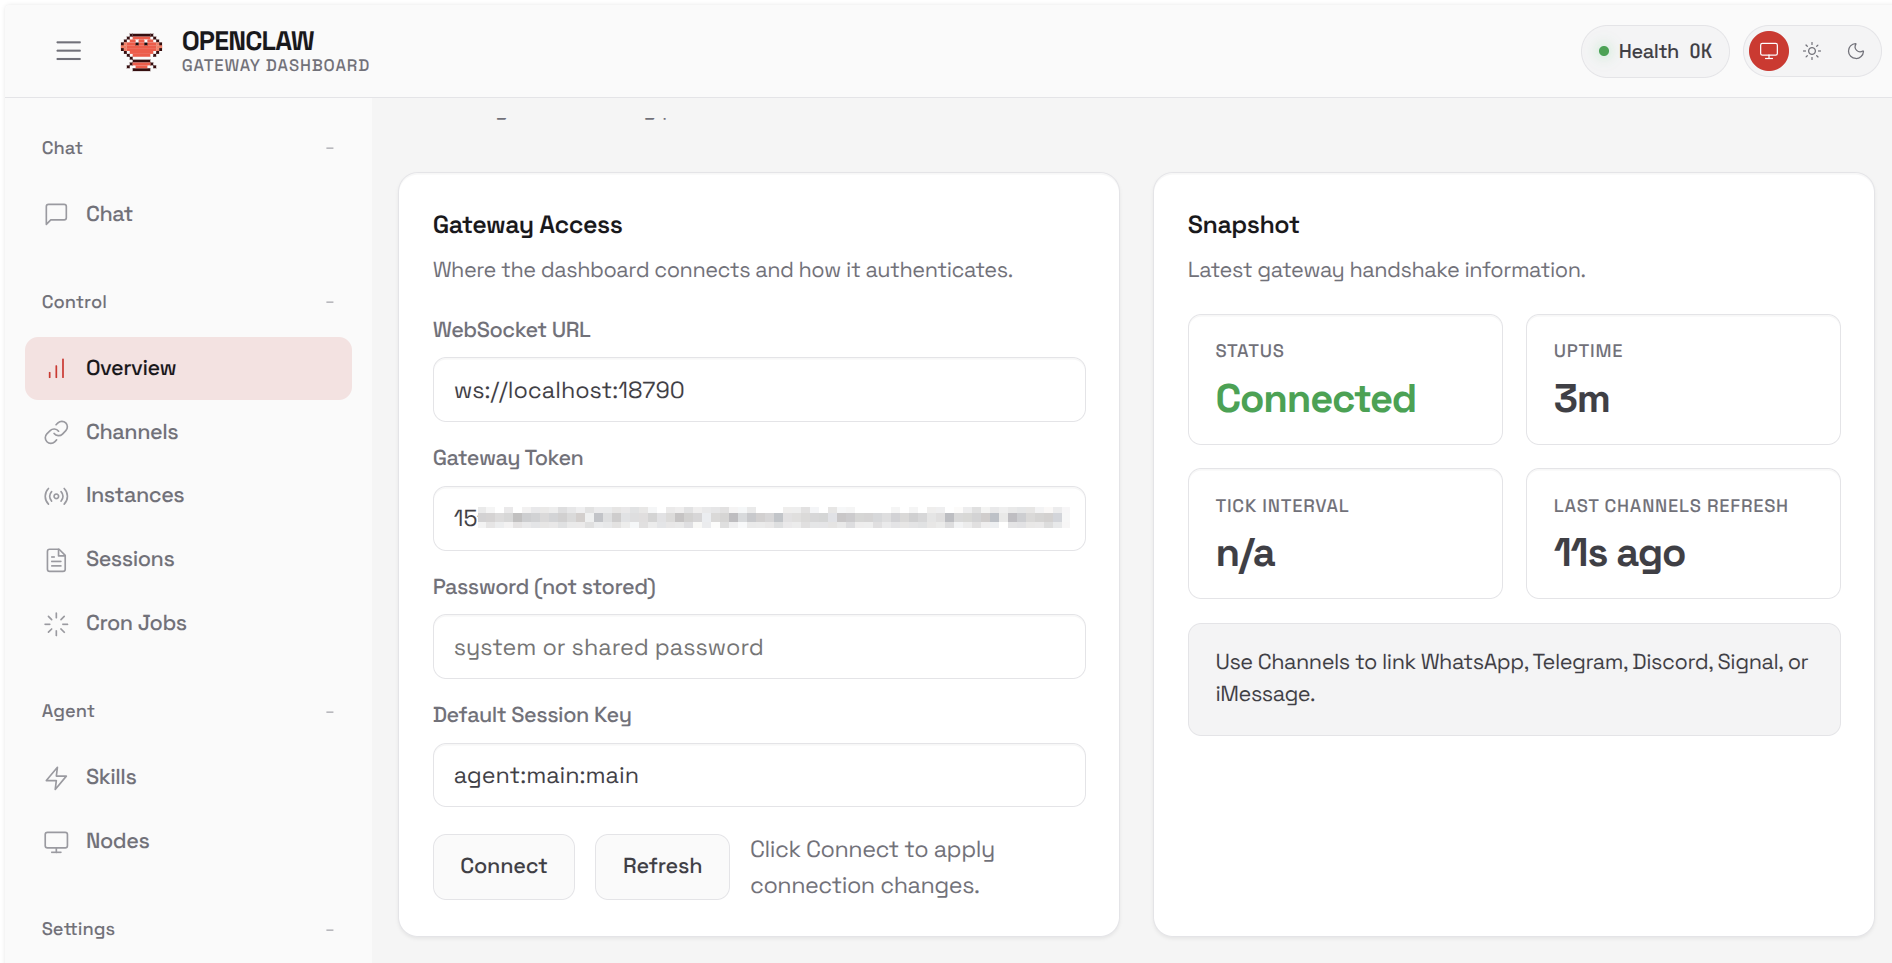Collapse the Settings sidebar section

(x=329, y=930)
